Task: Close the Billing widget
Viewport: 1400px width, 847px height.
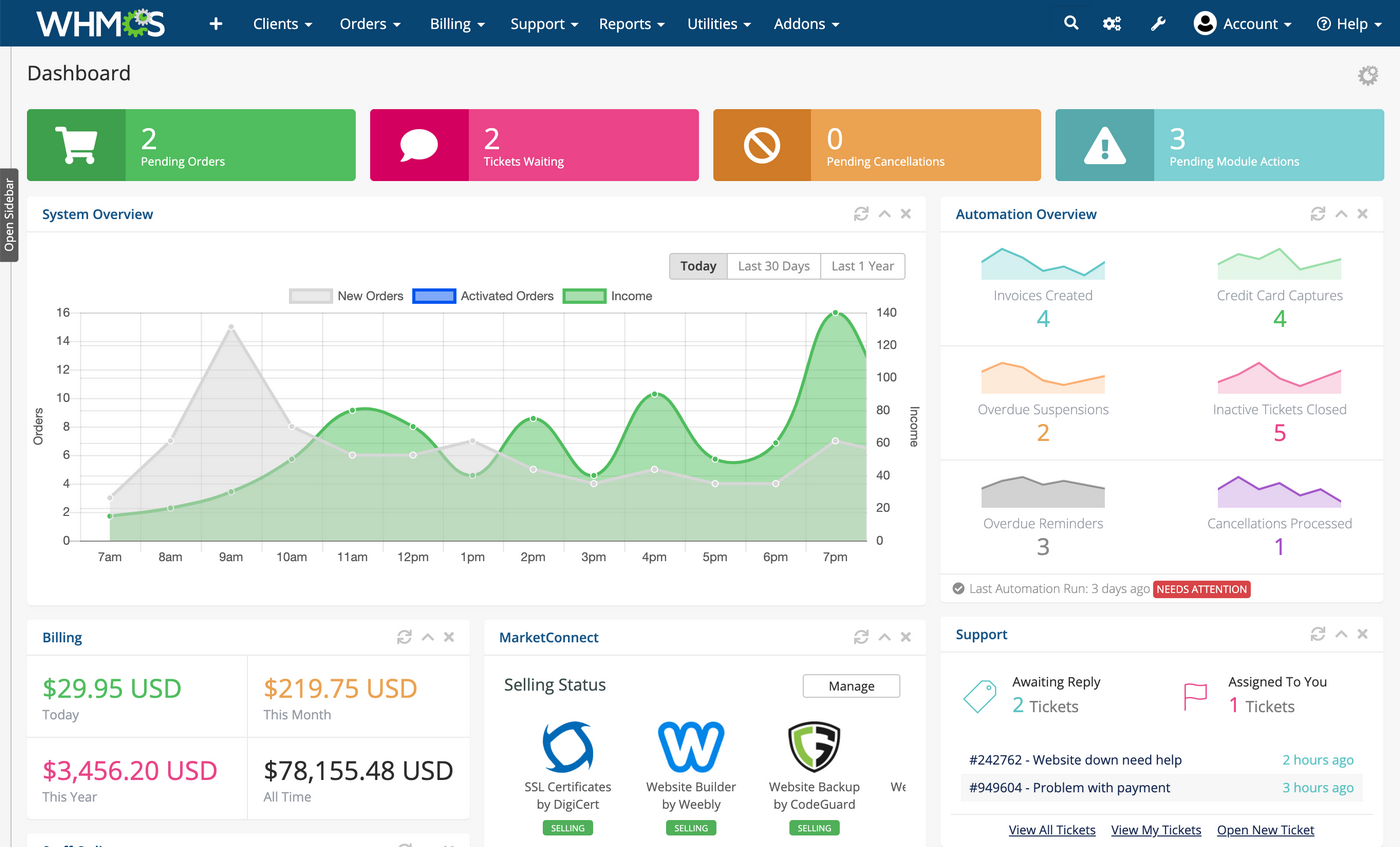Action: 449,637
